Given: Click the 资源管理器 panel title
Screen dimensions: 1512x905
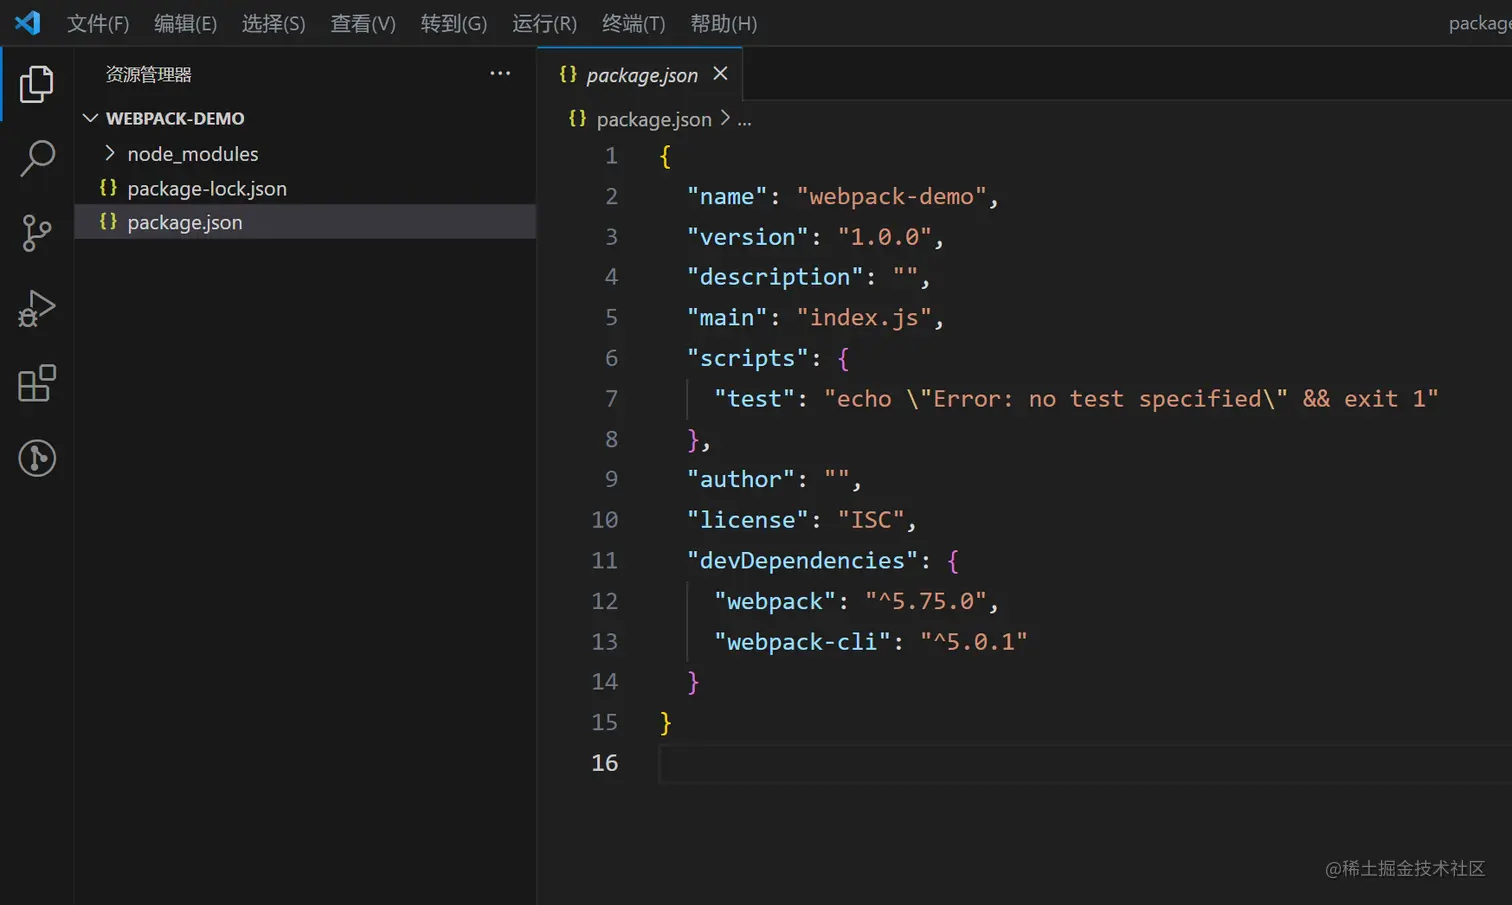Looking at the screenshot, I should pyautogui.click(x=148, y=75).
